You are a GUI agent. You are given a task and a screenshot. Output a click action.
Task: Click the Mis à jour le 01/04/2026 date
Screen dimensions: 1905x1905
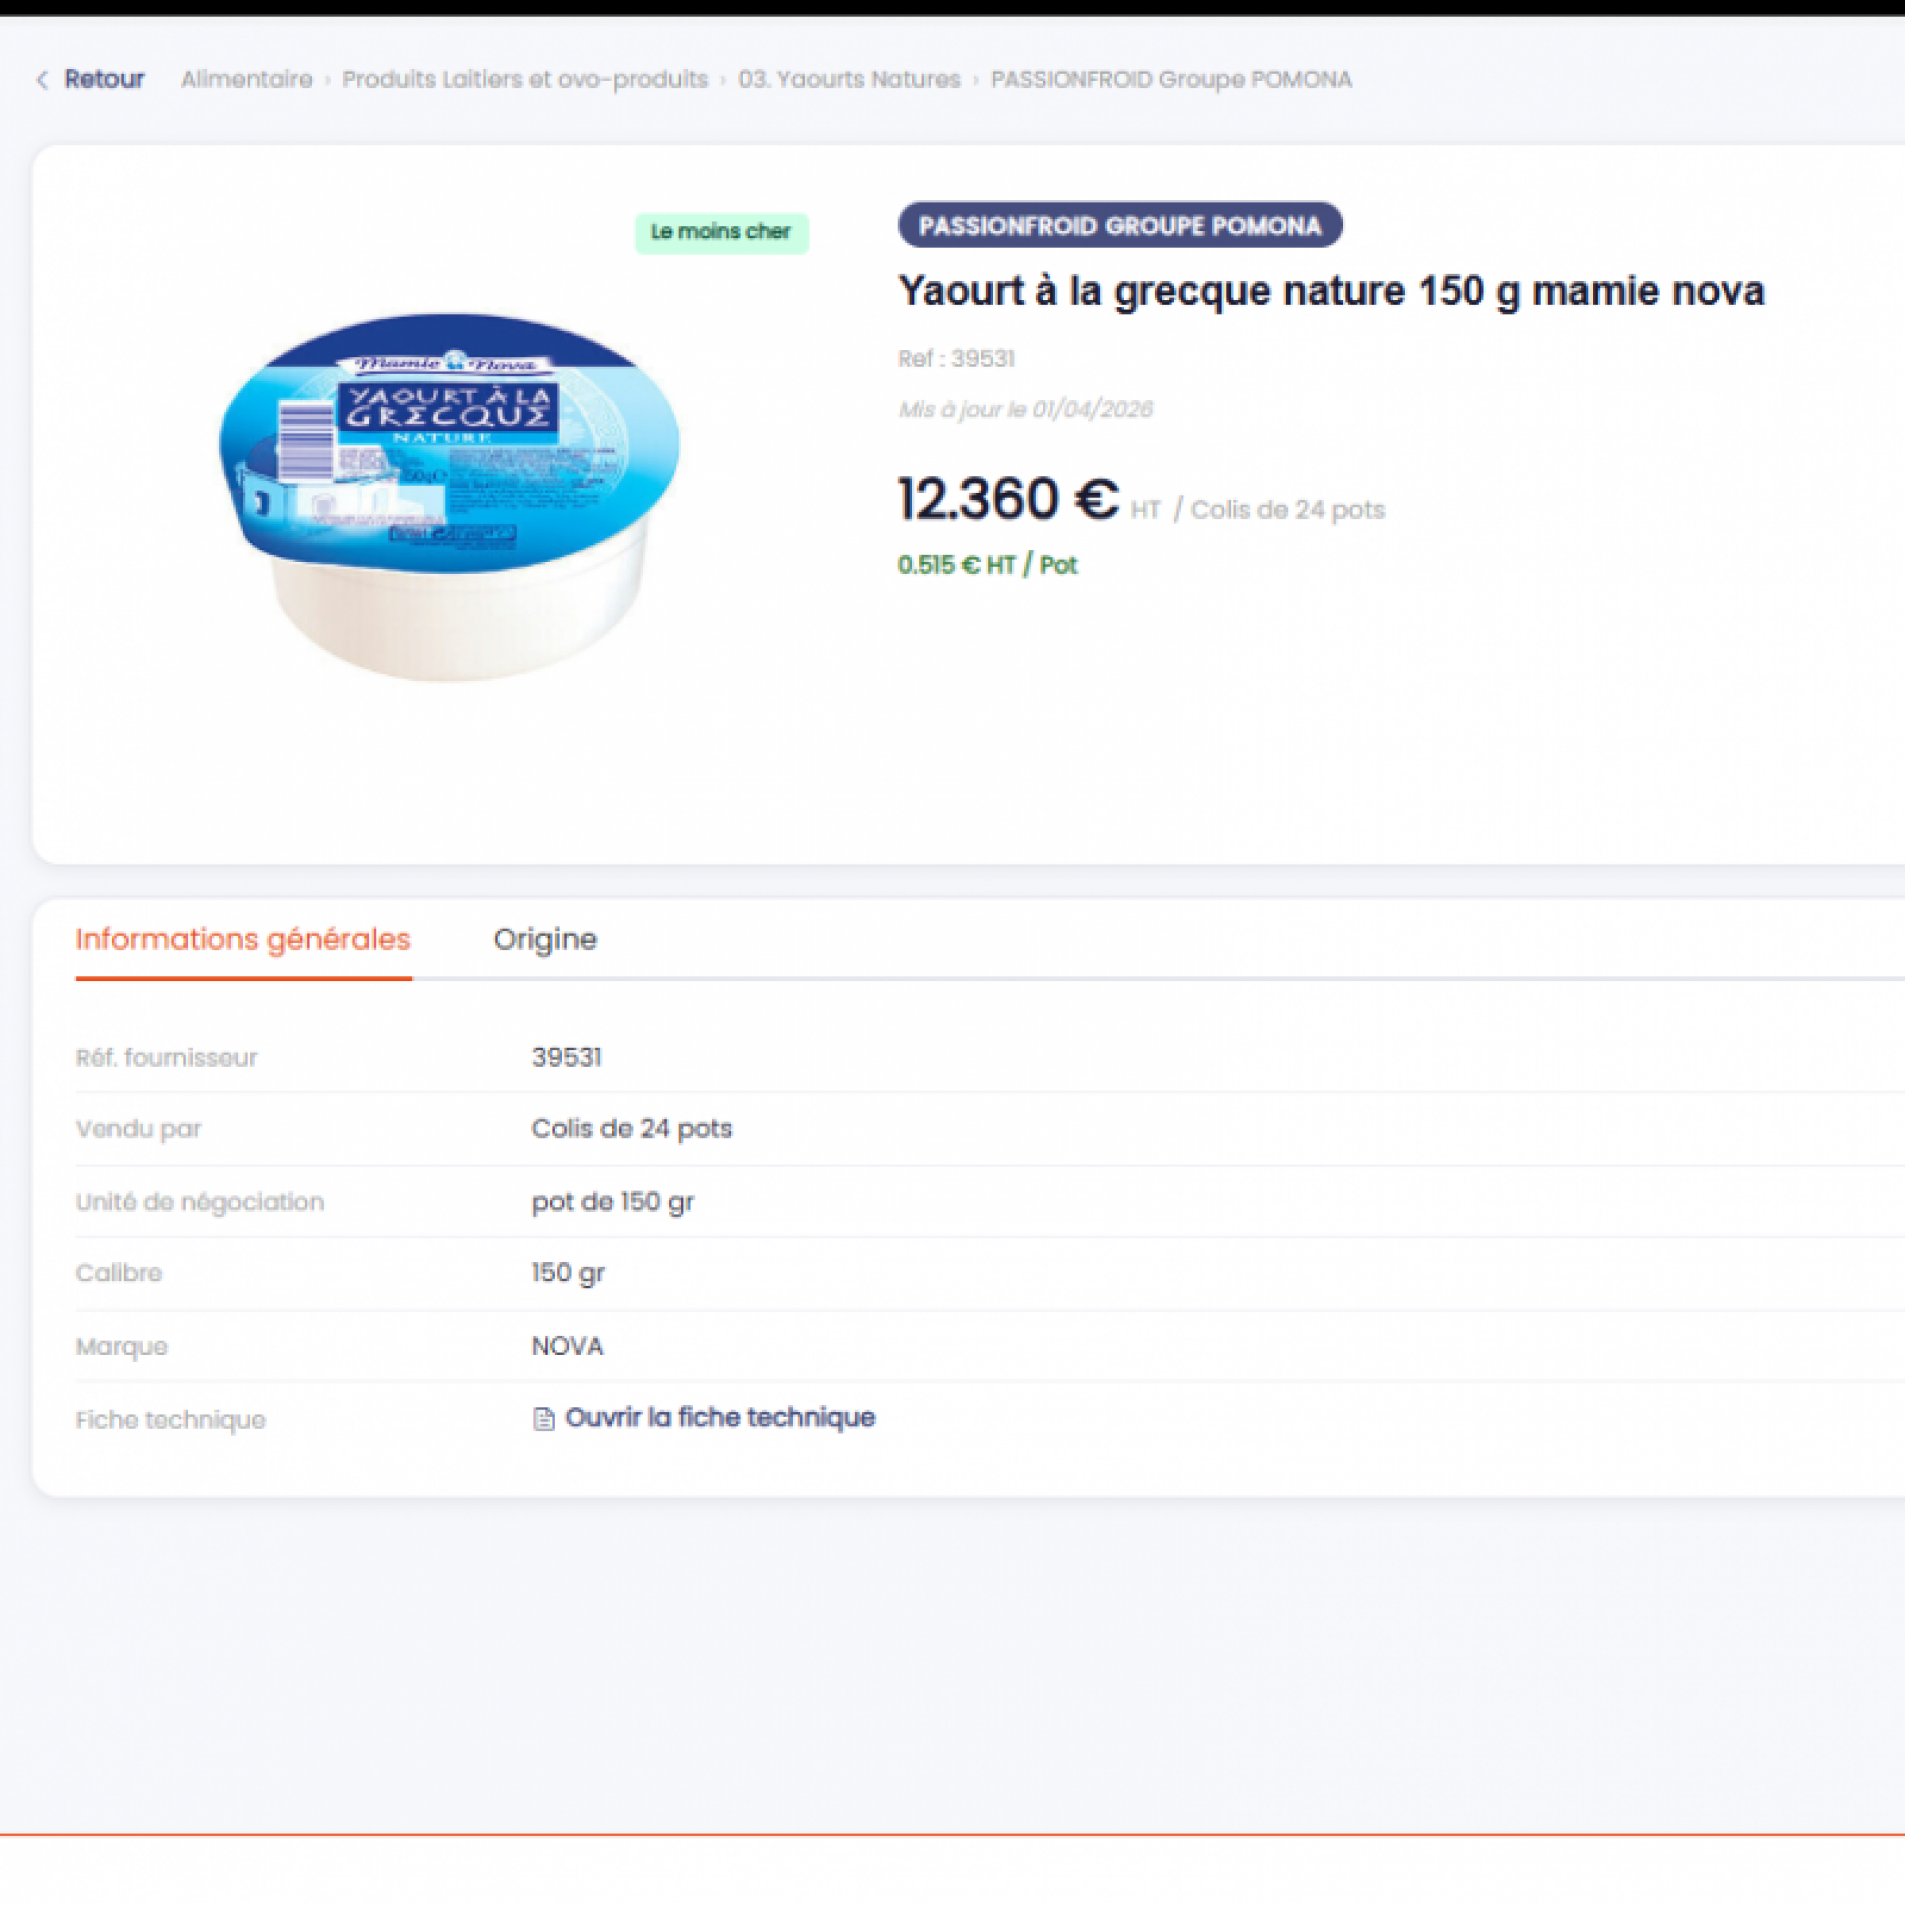pos(1025,409)
